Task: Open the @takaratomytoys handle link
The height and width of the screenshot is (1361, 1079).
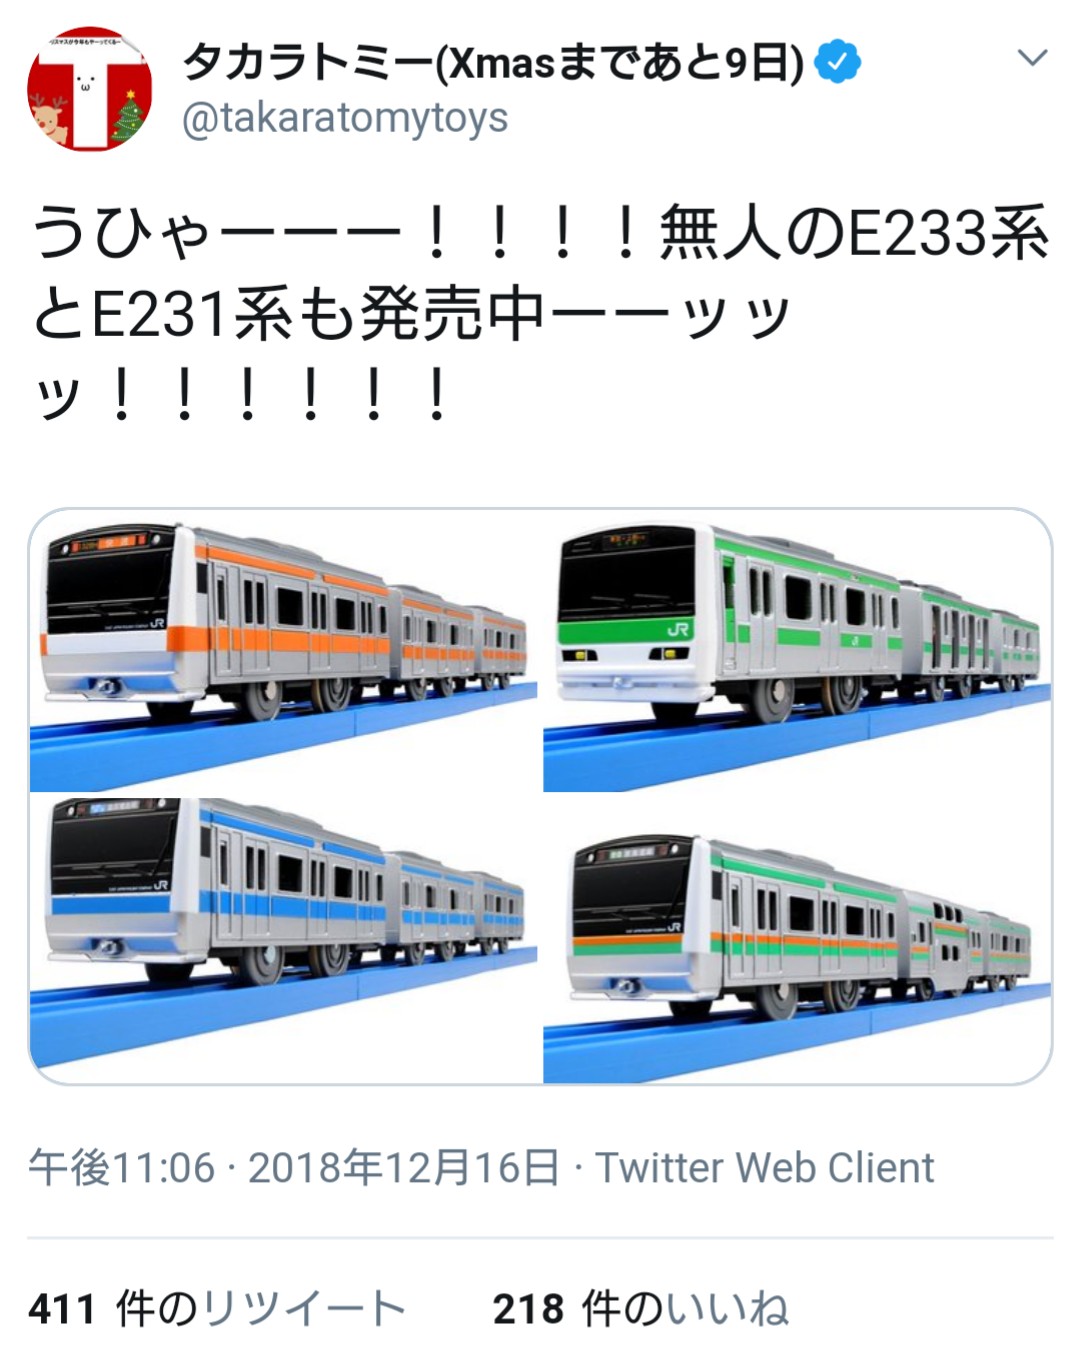Action: click(345, 118)
